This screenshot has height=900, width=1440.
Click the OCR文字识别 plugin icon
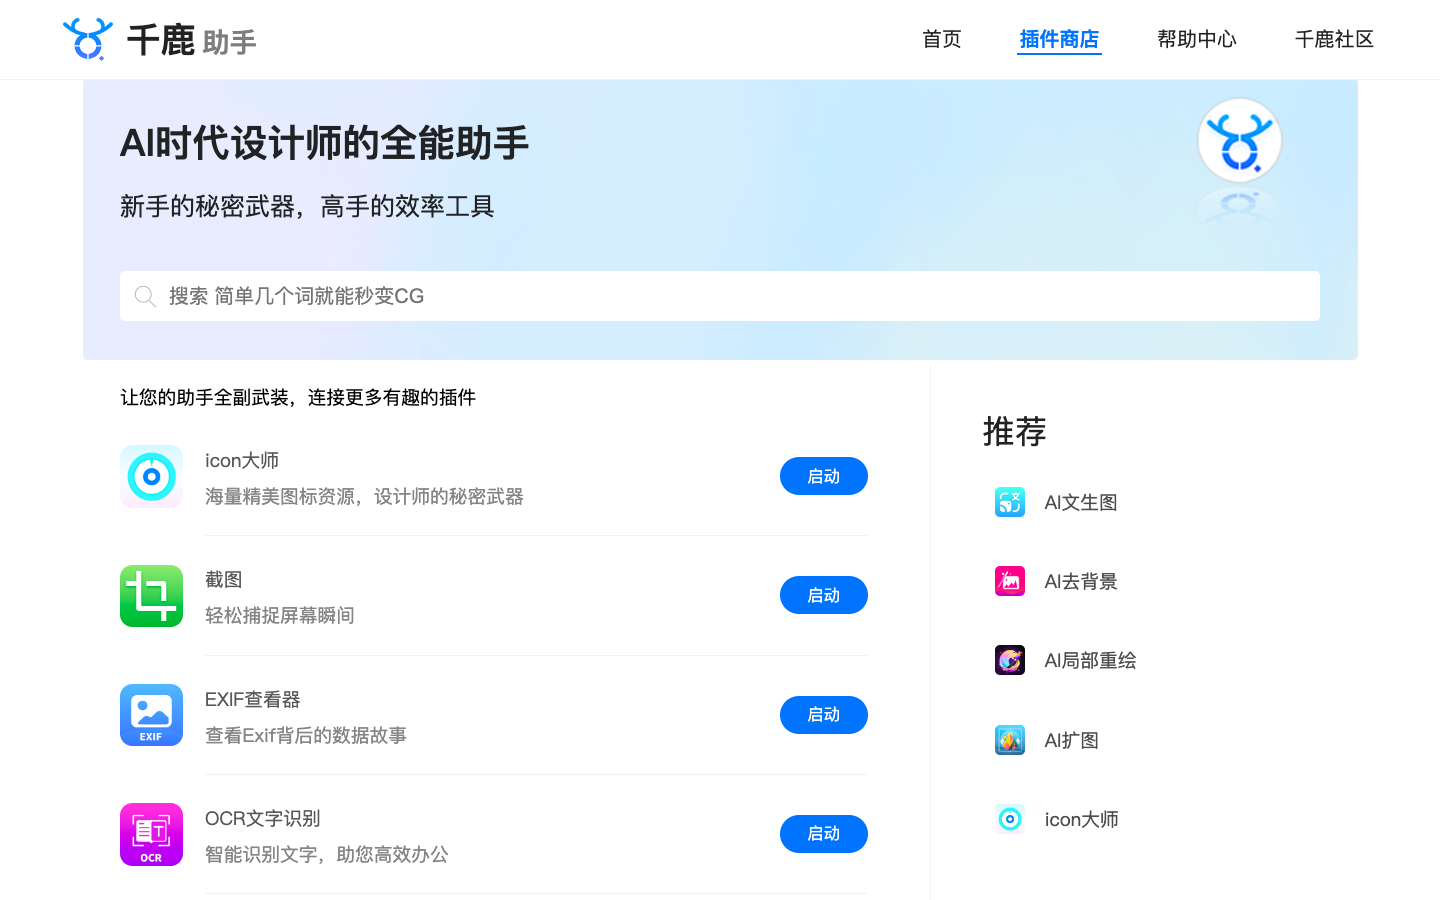(x=151, y=834)
